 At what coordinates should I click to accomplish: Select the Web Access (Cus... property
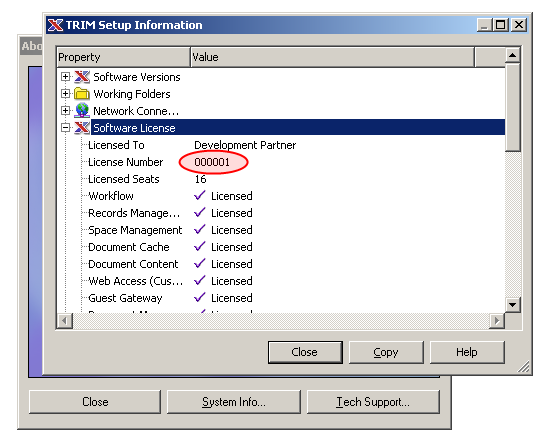pyautogui.click(x=135, y=280)
